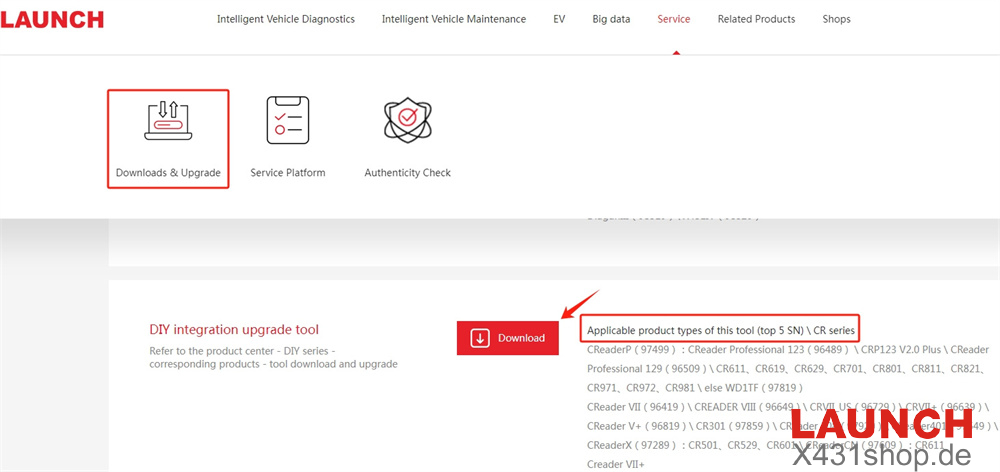1000x472 pixels.
Task: Click the download arrow icon in red button
Action: [x=480, y=338]
